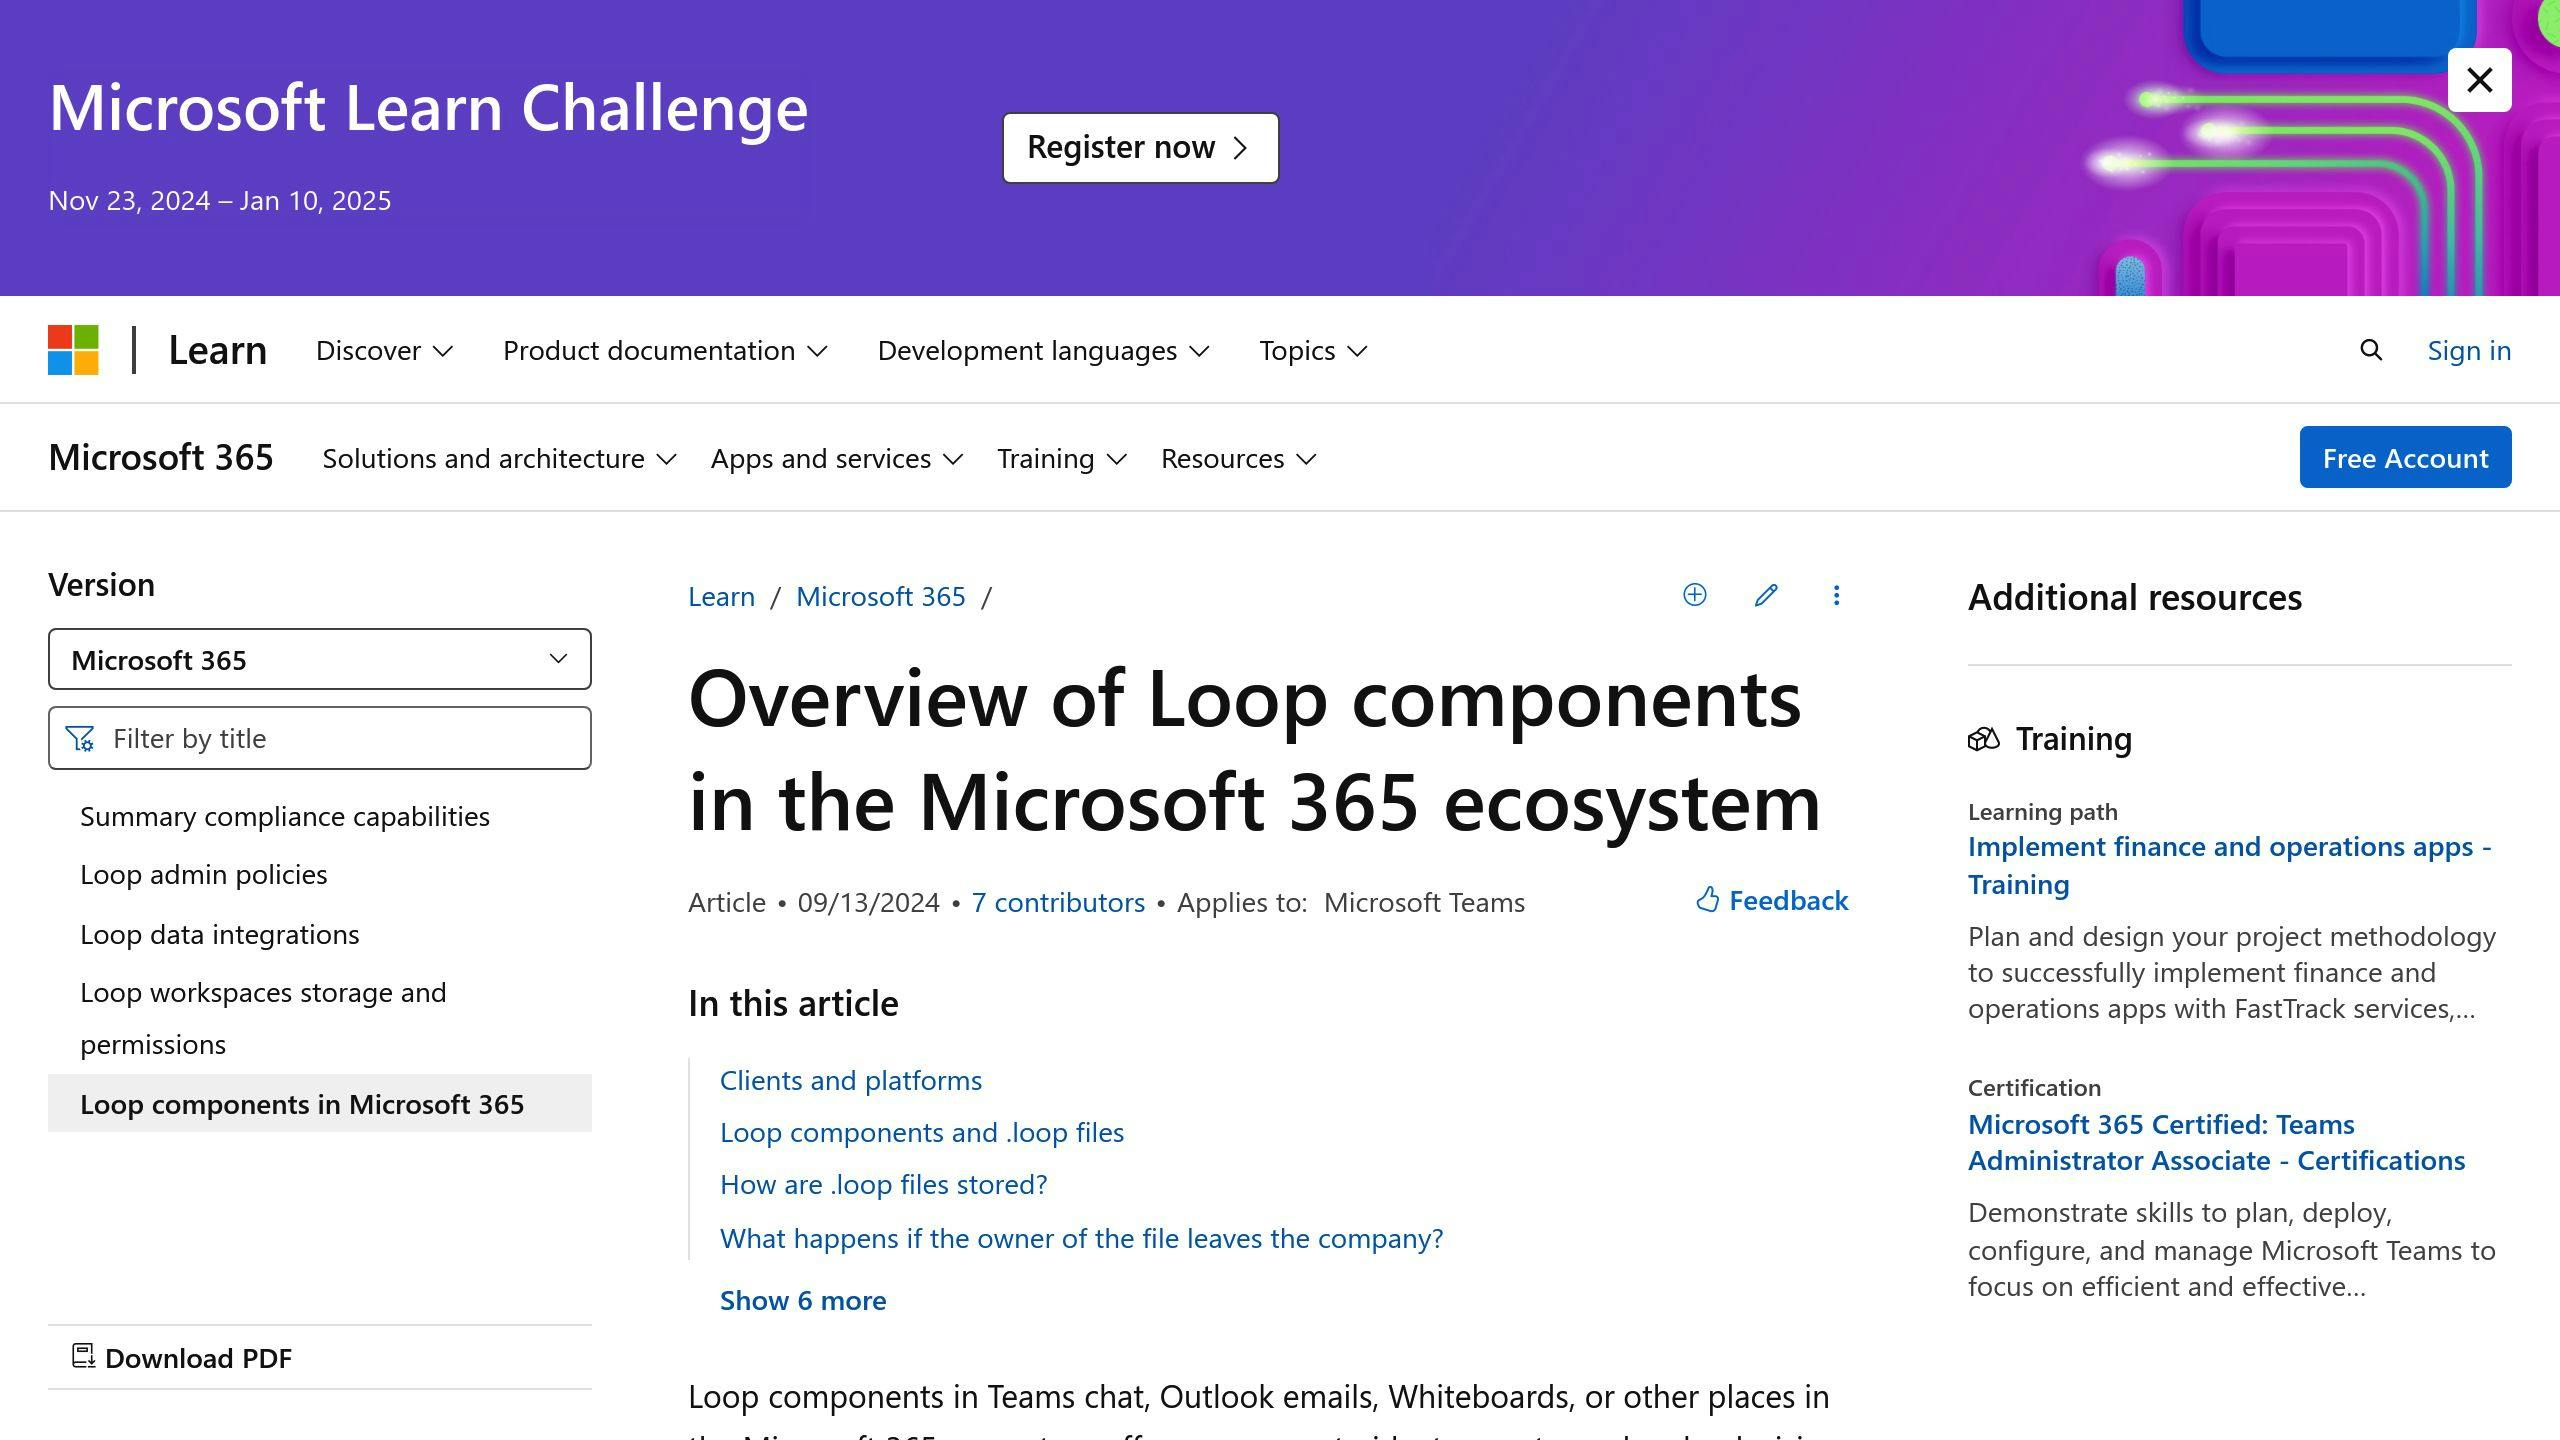Open the Version Microsoft 365 combo box
2560x1440 pixels.
pyautogui.click(x=320, y=659)
